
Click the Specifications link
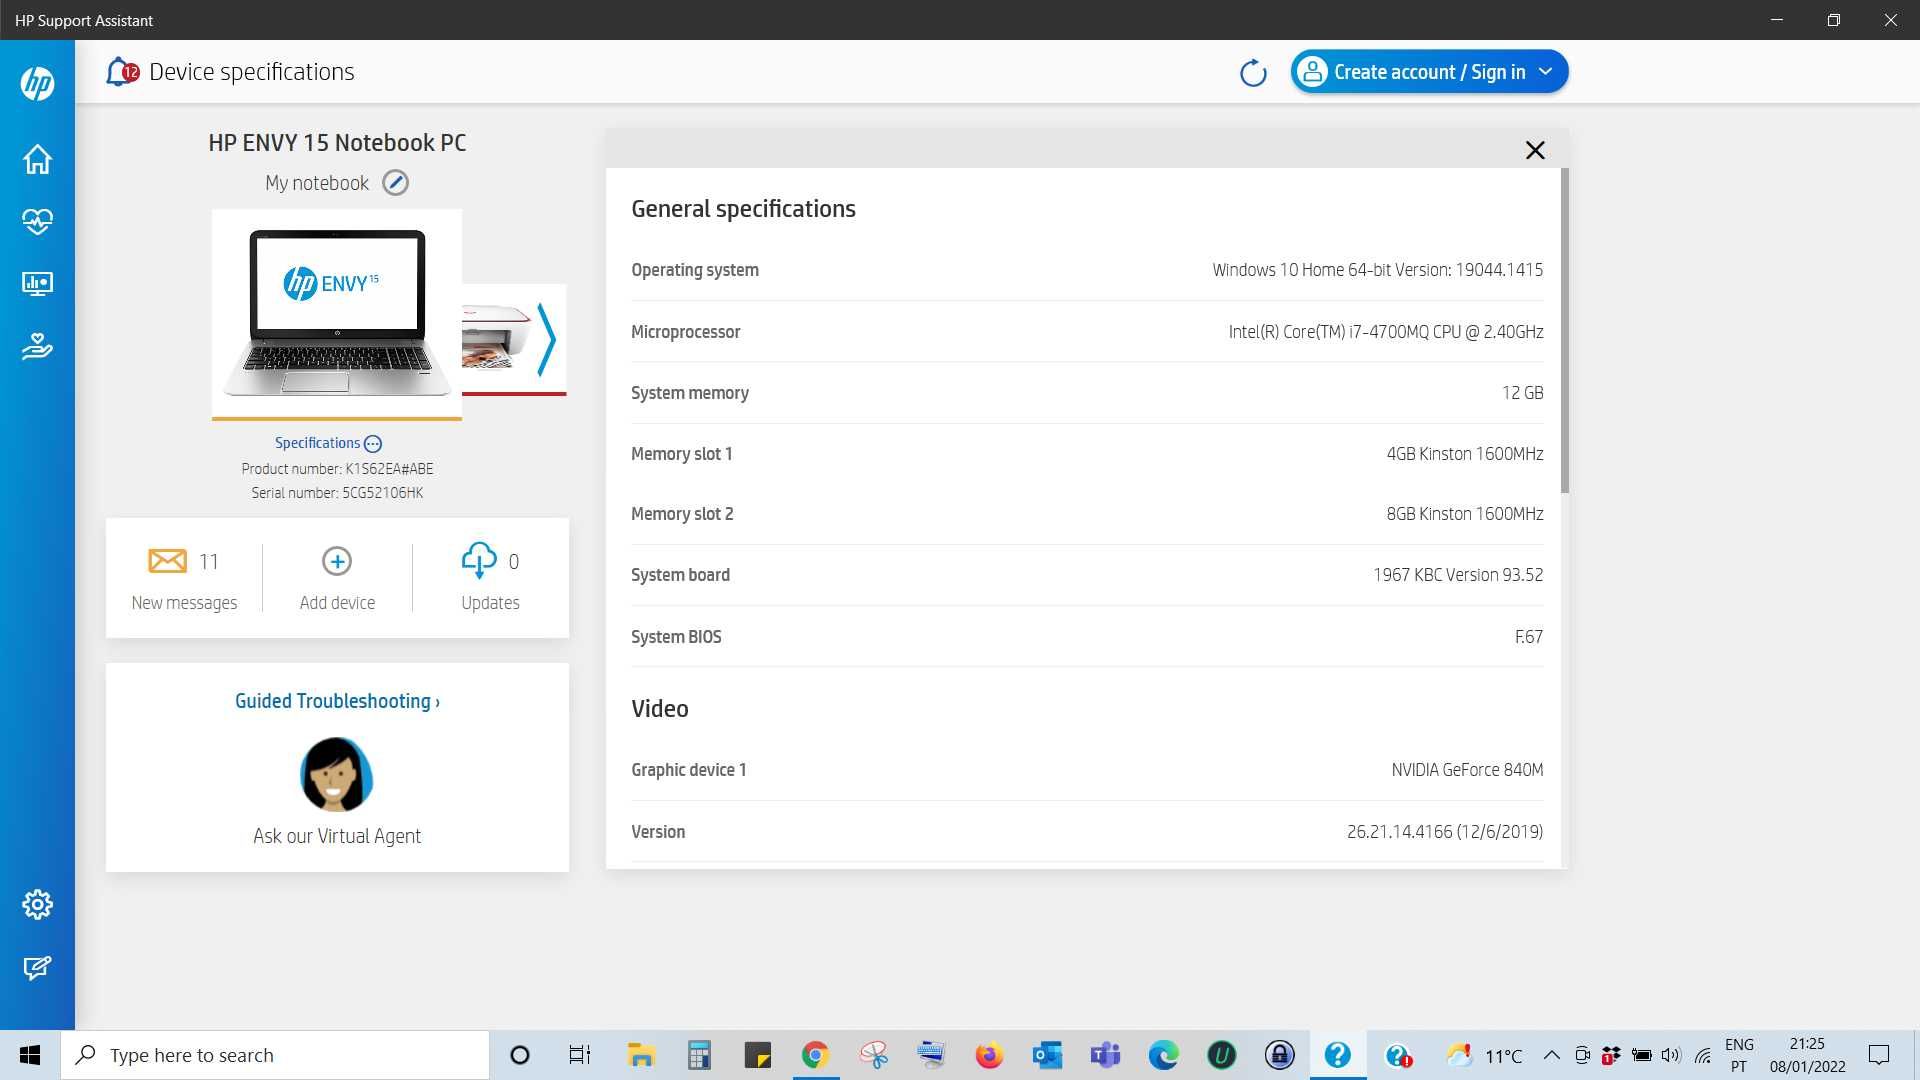click(x=317, y=443)
